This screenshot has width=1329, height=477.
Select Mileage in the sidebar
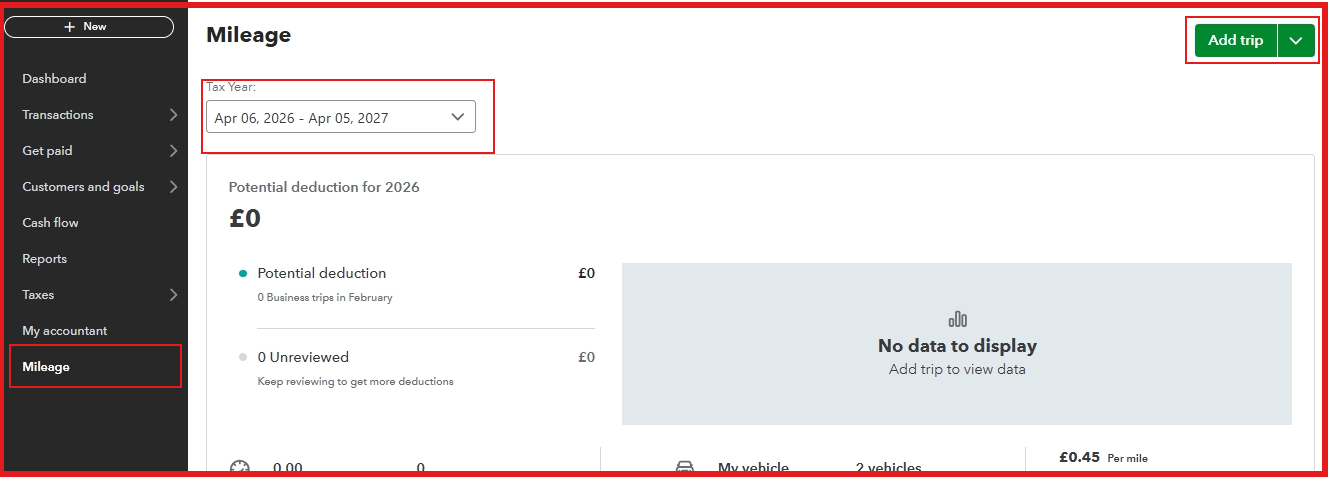click(x=46, y=367)
